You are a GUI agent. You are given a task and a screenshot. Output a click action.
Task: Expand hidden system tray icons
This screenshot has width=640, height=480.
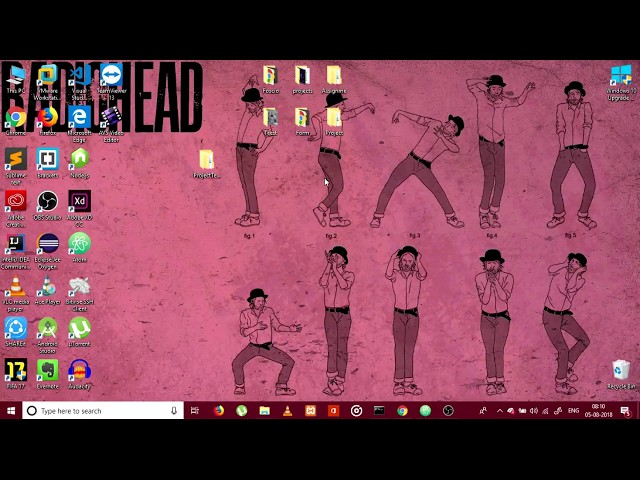pos(500,411)
